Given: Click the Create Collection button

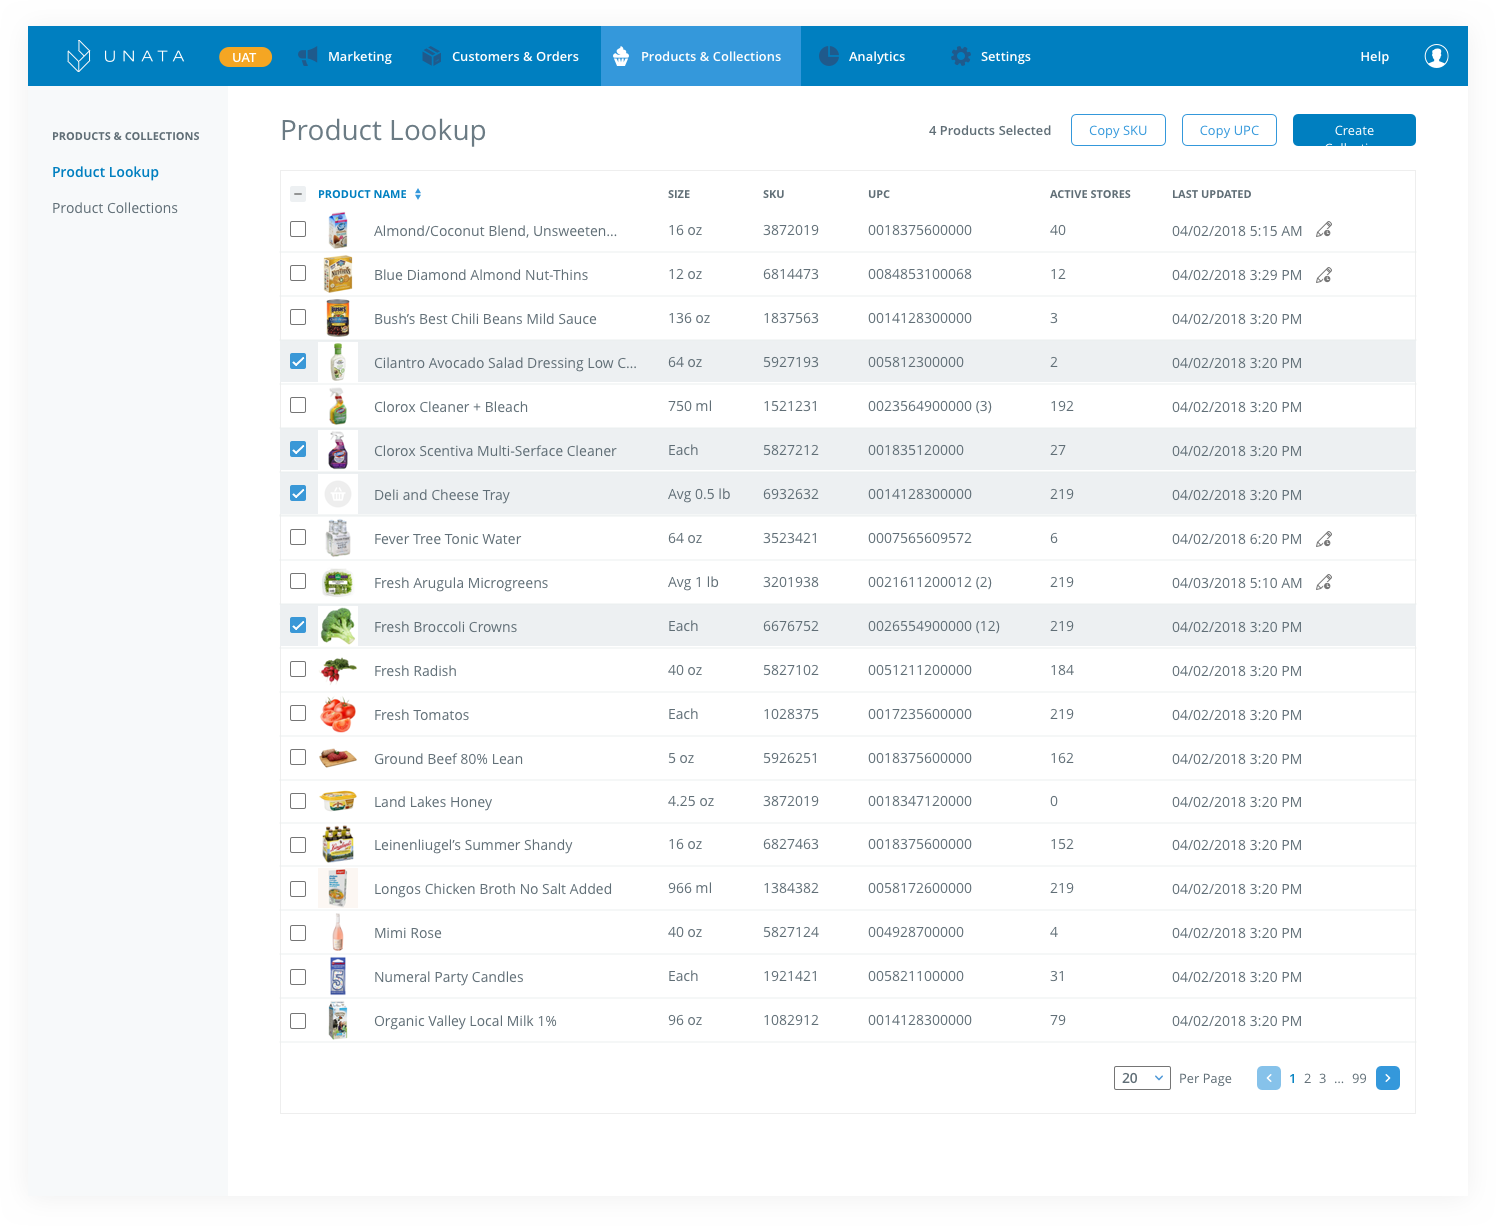Looking at the screenshot, I should pyautogui.click(x=1354, y=130).
